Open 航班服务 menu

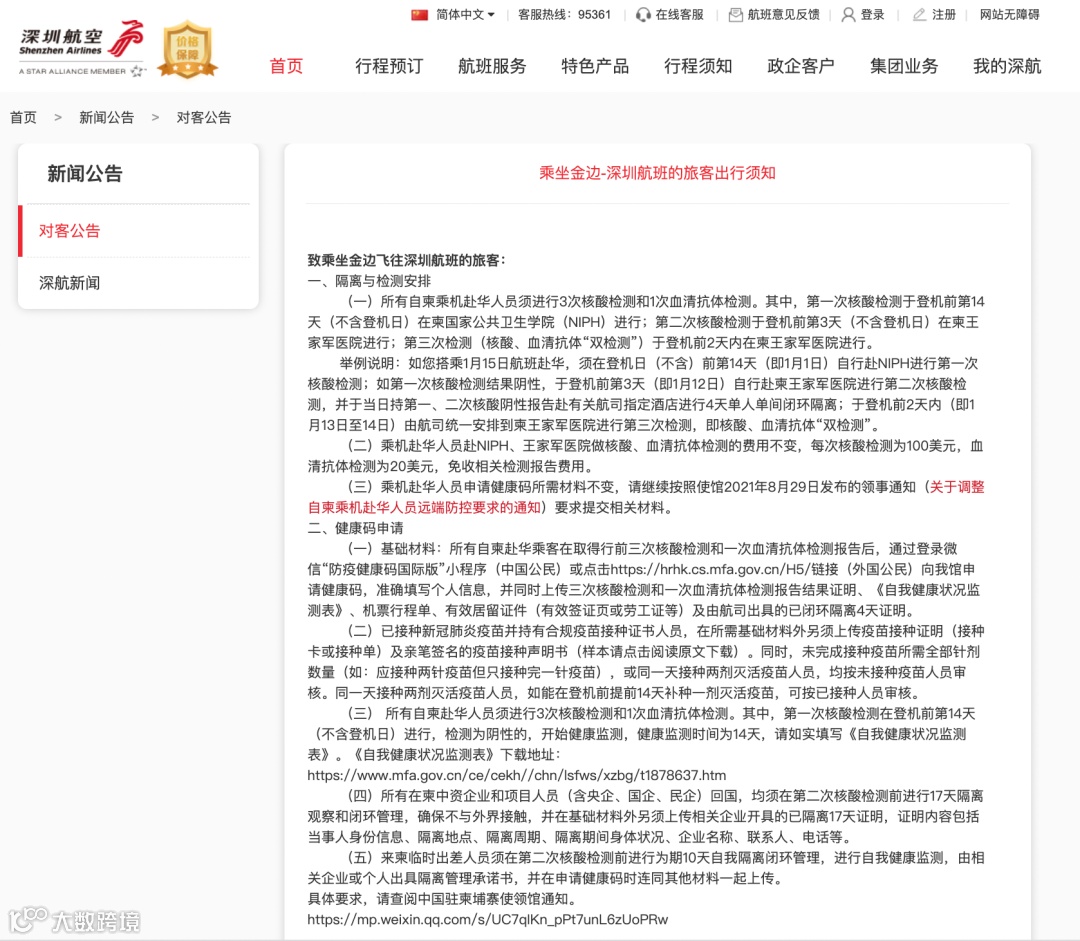pyautogui.click(x=492, y=66)
